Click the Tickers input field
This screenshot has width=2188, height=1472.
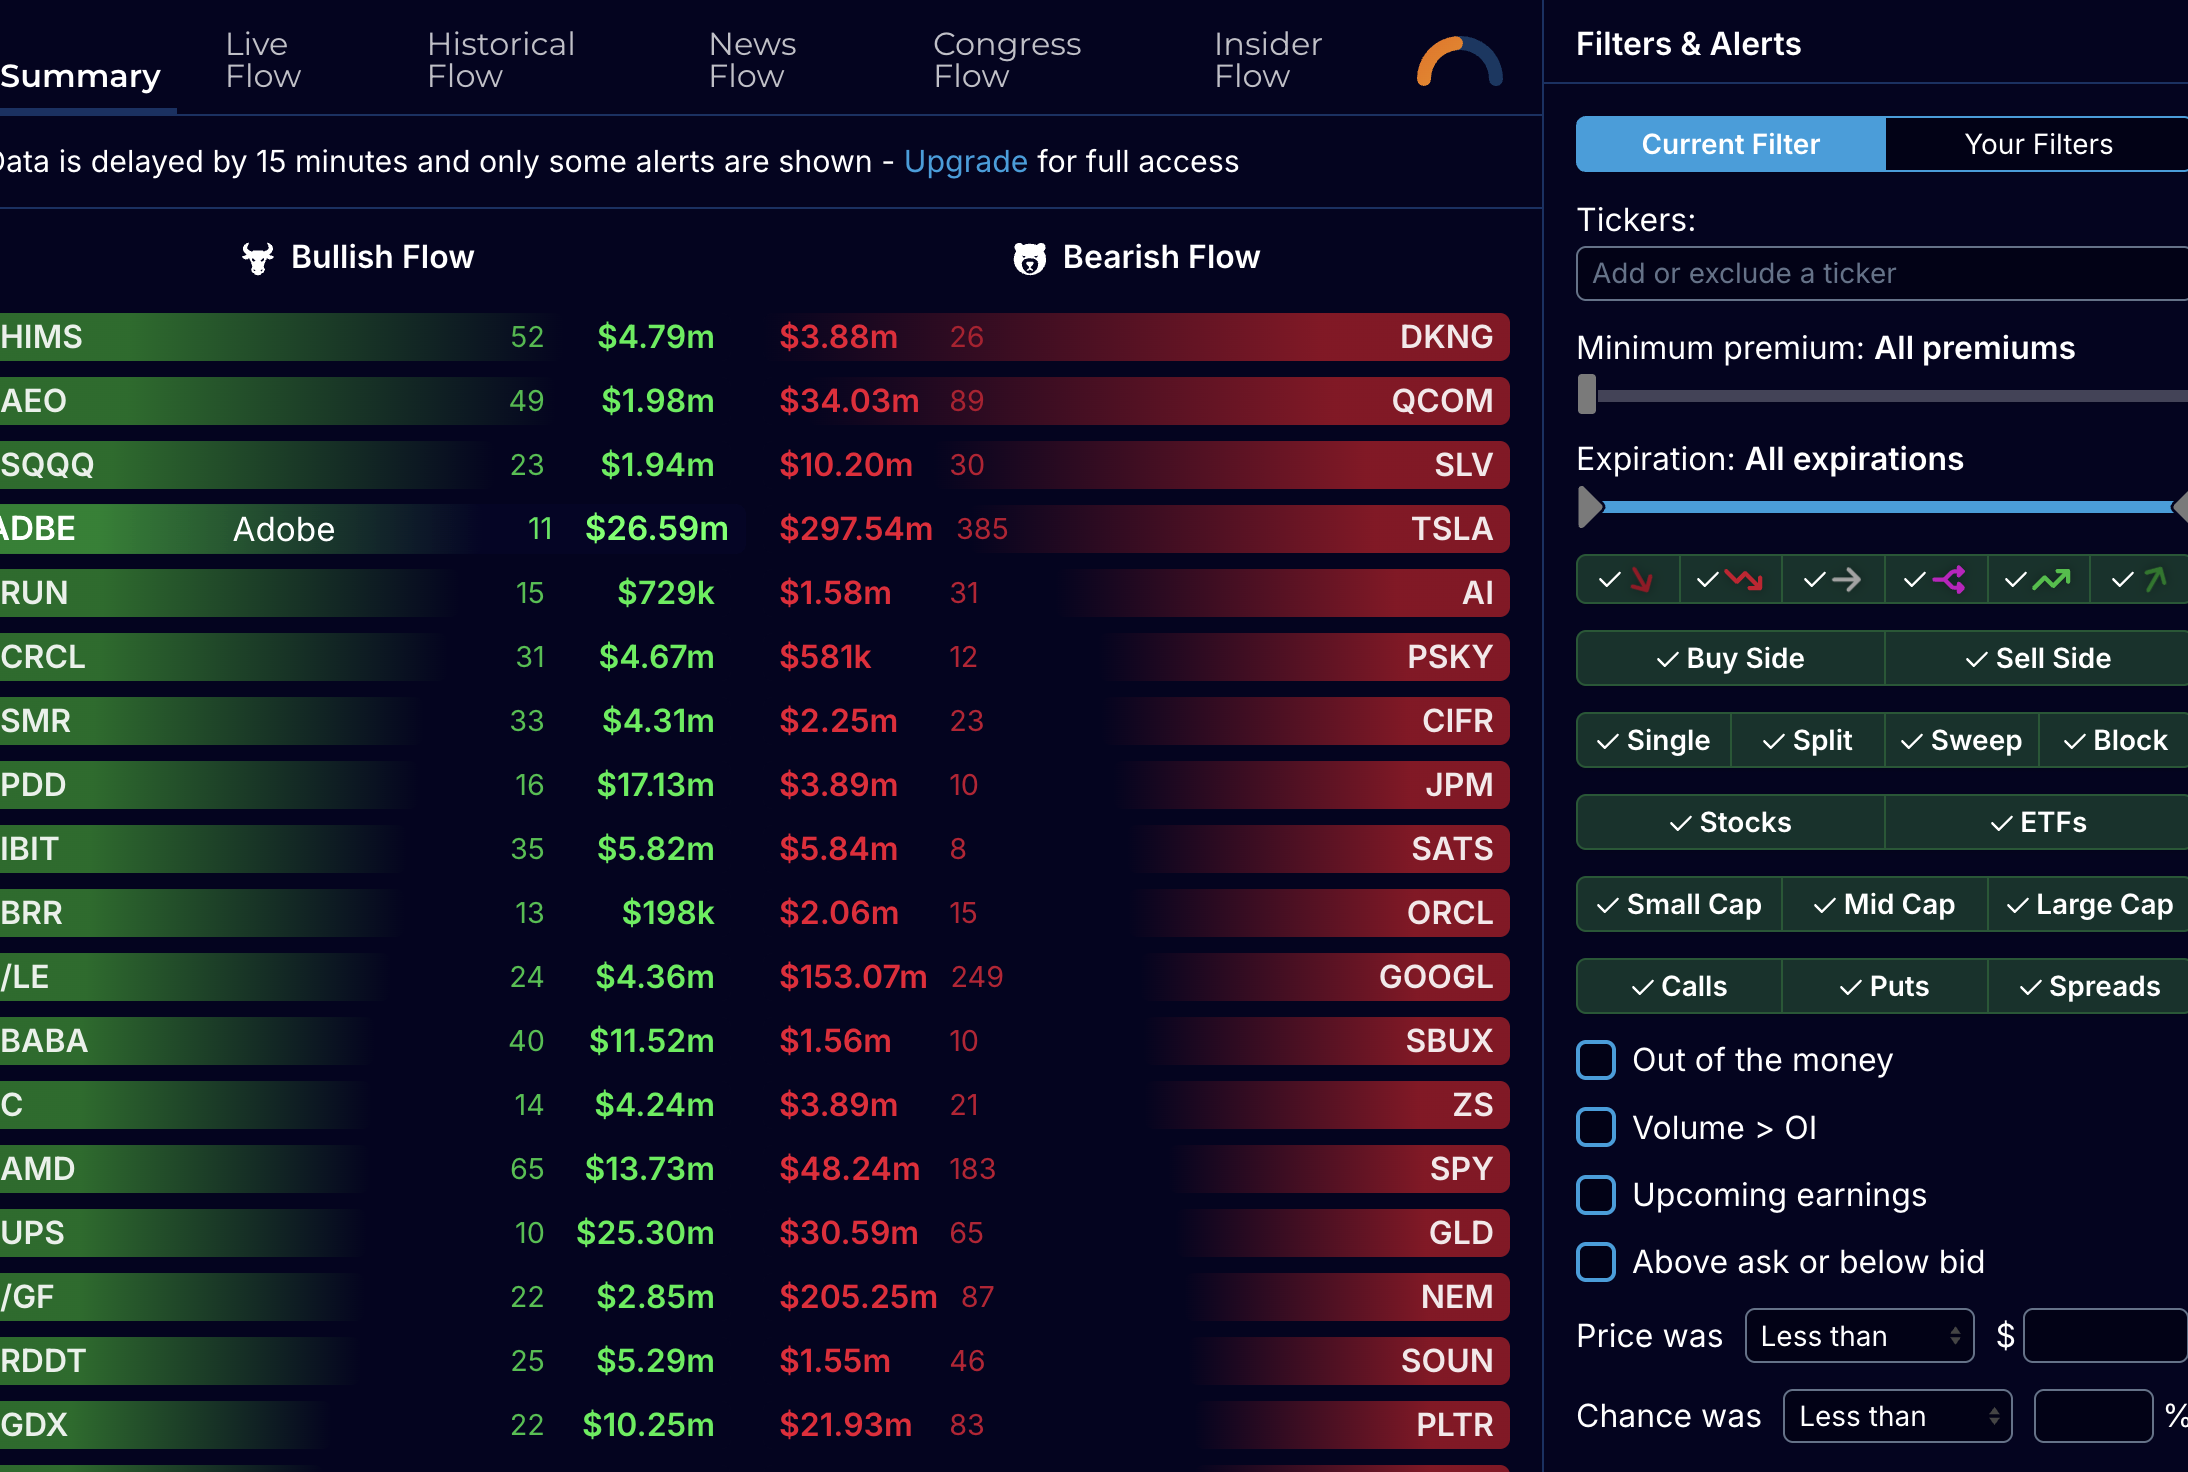pos(1882,273)
